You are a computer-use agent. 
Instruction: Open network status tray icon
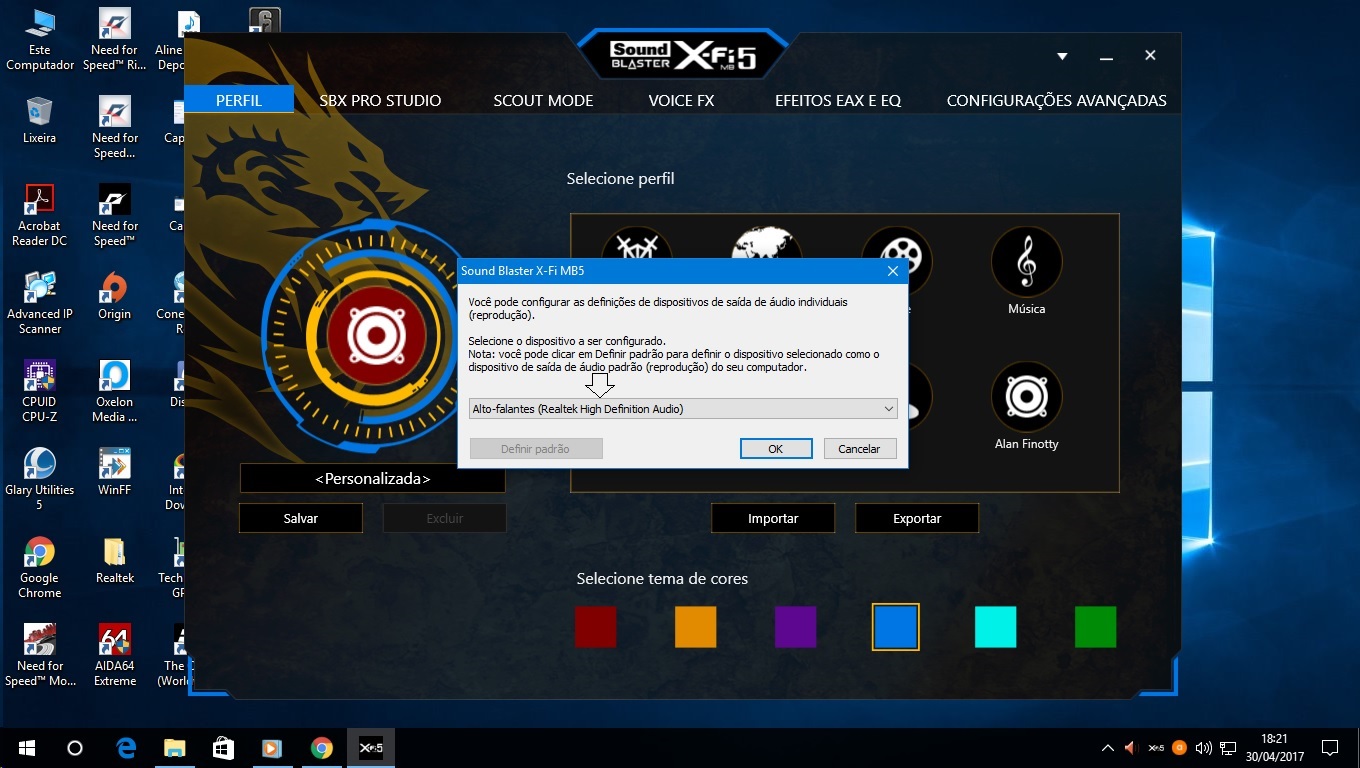(1228, 748)
